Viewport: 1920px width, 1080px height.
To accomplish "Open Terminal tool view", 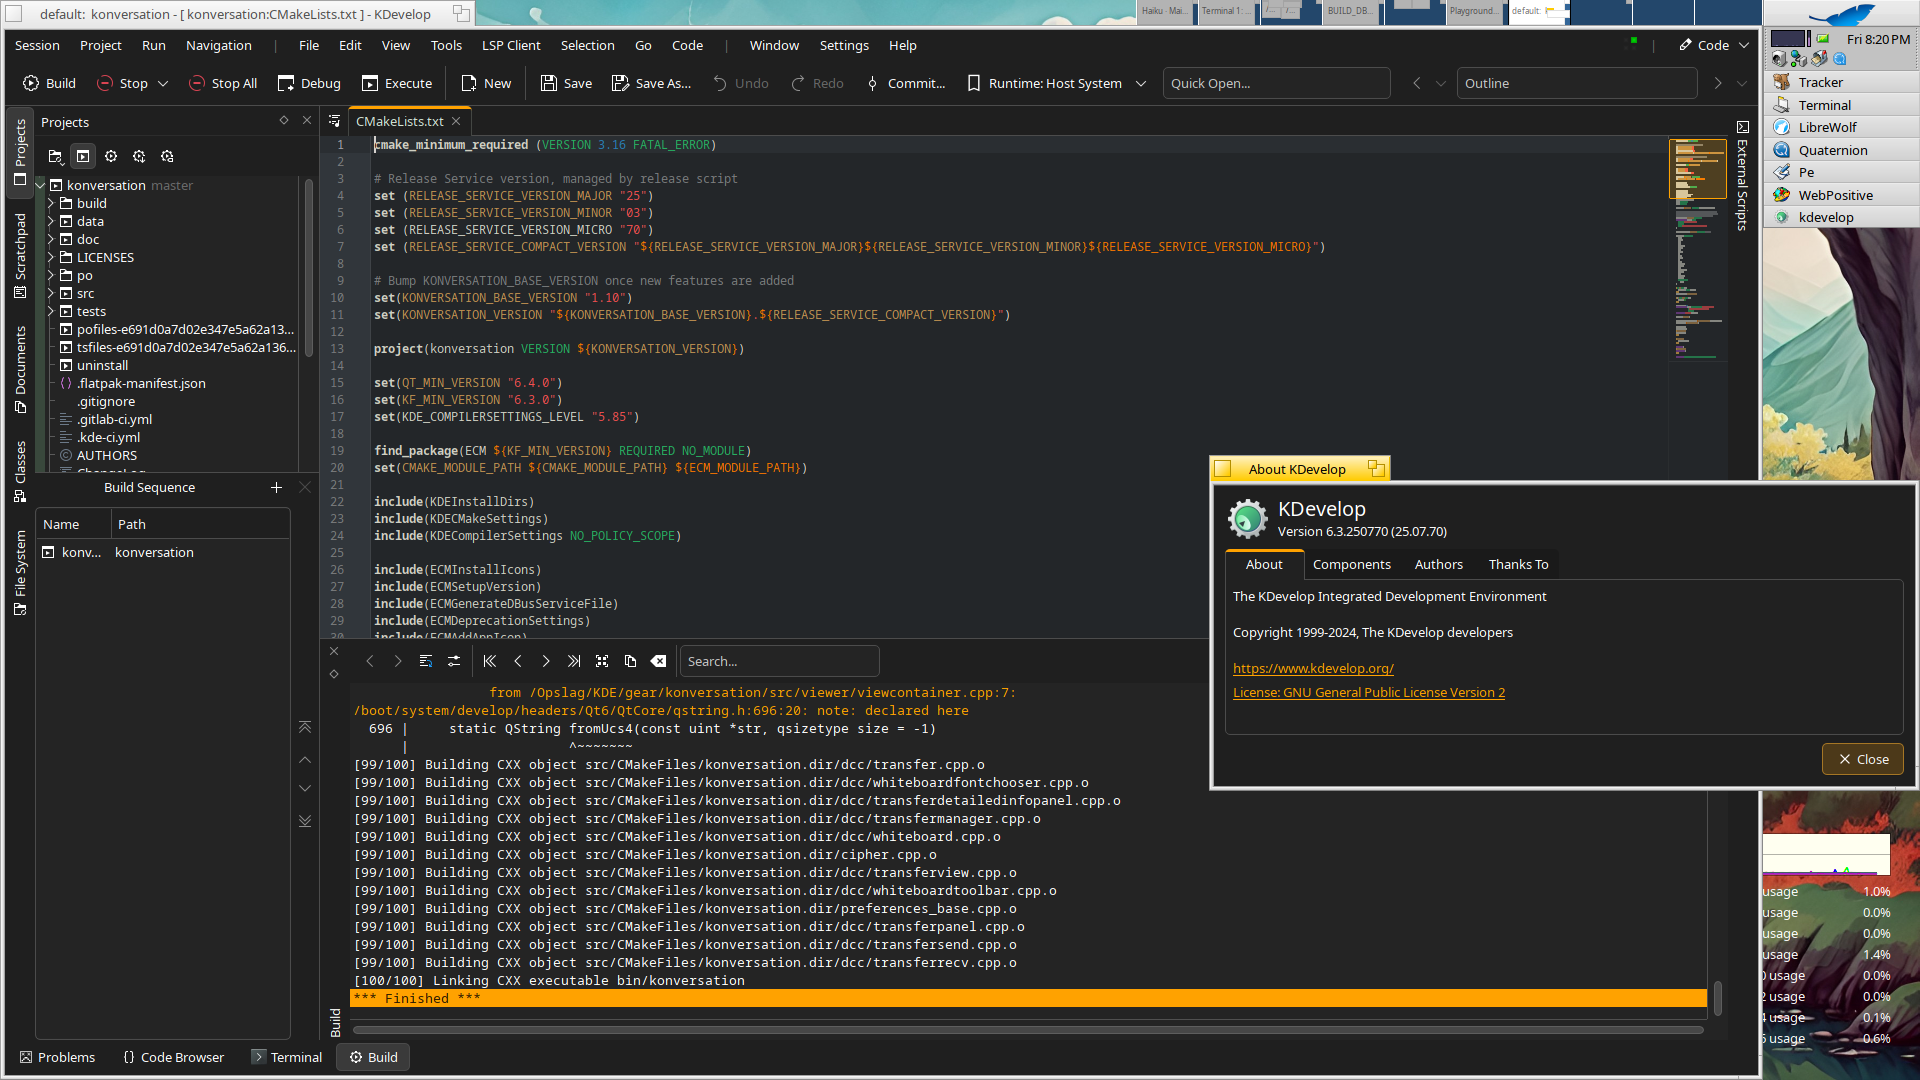I will pos(287,1057).
